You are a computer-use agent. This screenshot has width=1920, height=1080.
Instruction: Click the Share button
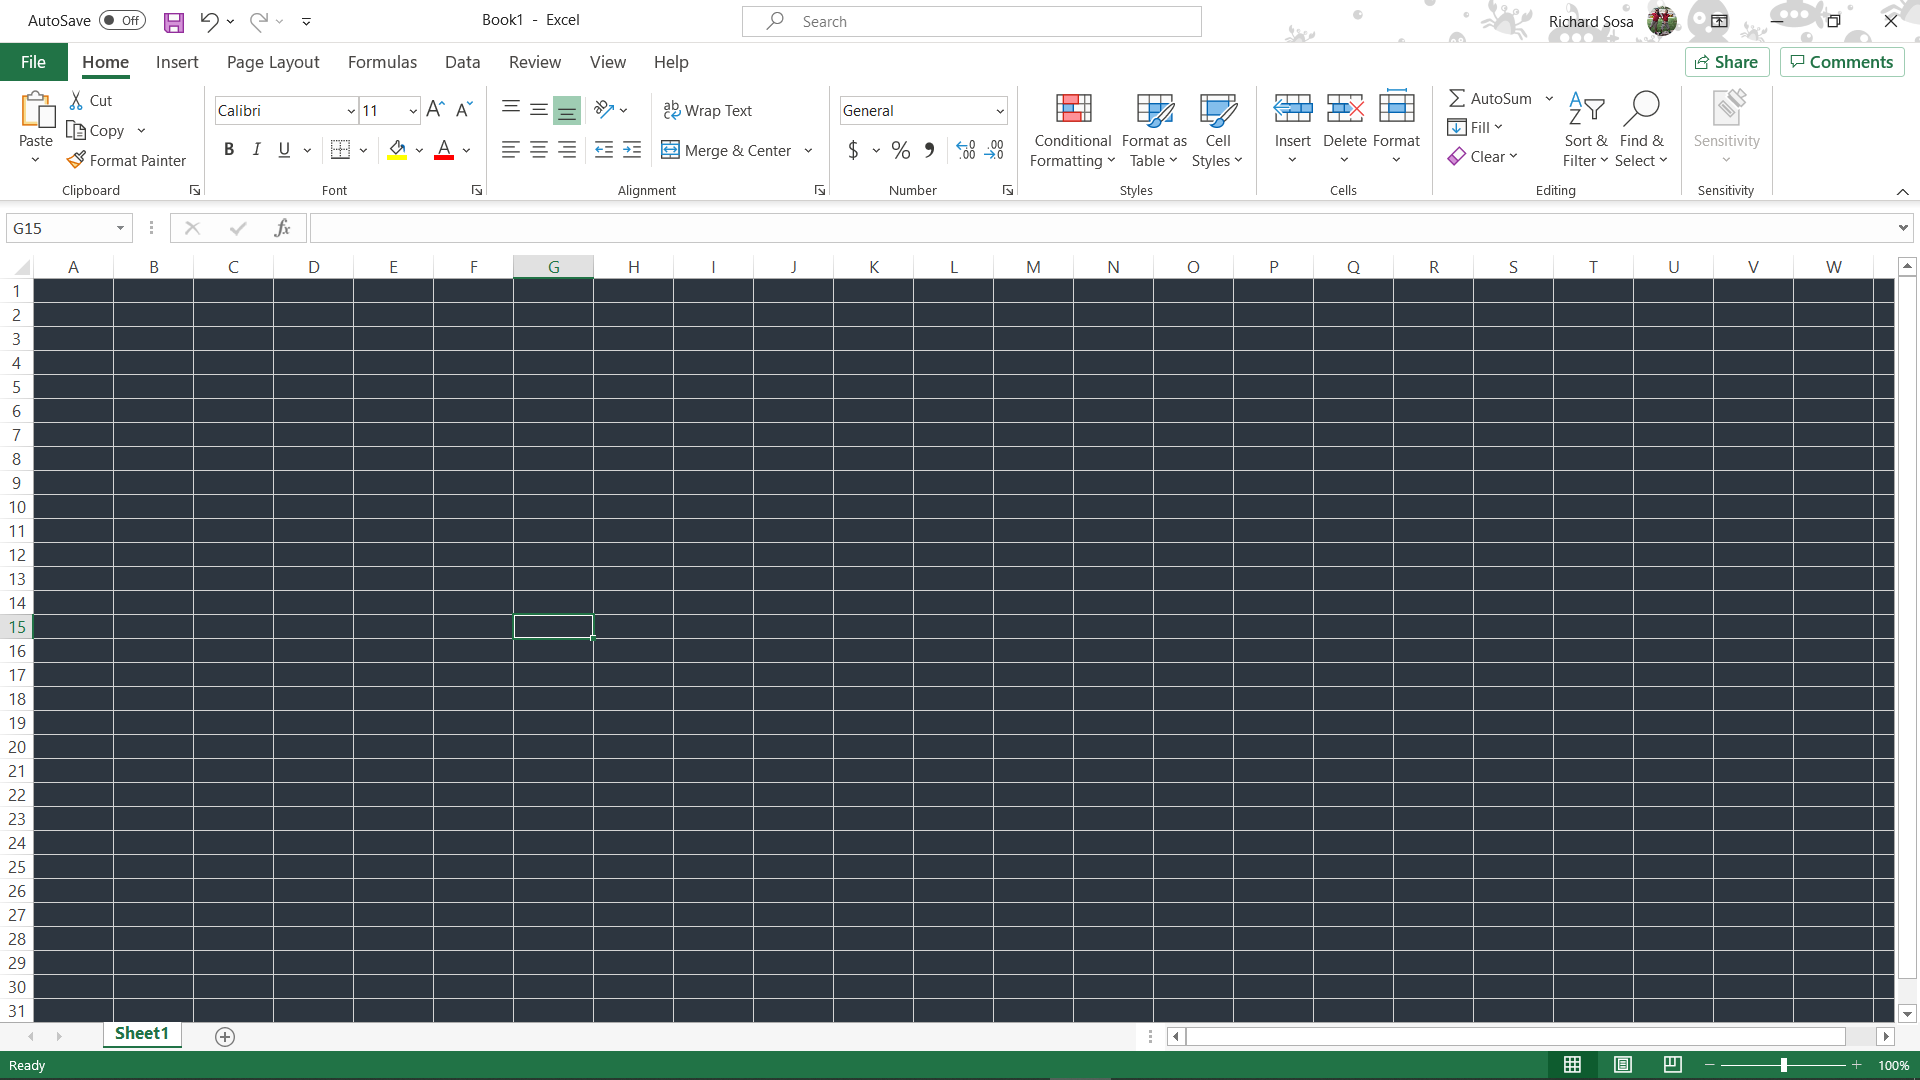tap(1727, 62)
